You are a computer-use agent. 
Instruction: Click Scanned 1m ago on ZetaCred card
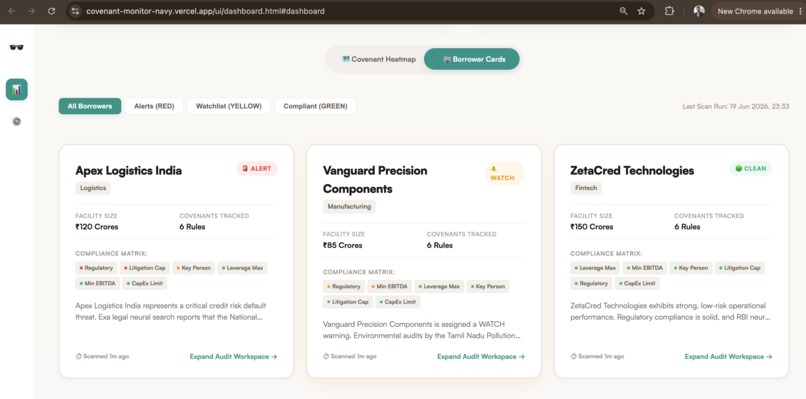click(597, 356)
